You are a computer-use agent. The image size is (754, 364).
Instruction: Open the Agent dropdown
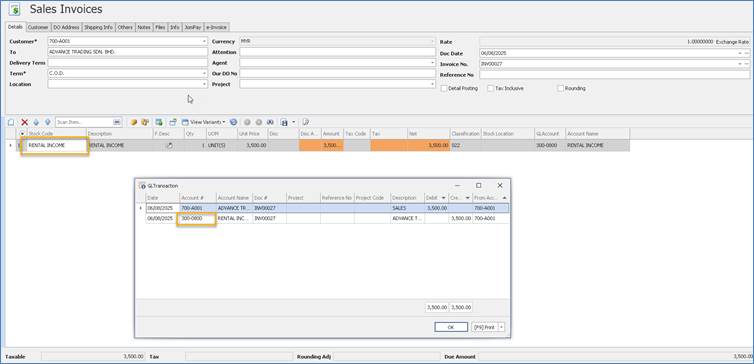[432, 63]
